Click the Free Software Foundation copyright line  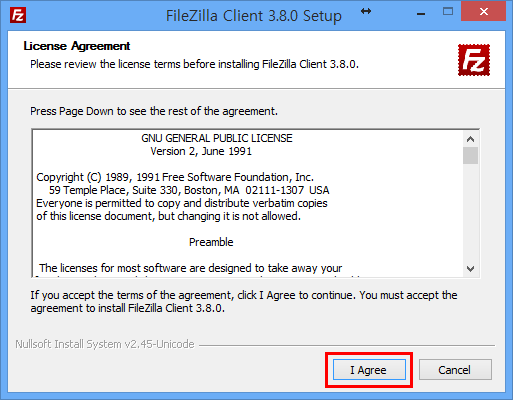(175, 177)
